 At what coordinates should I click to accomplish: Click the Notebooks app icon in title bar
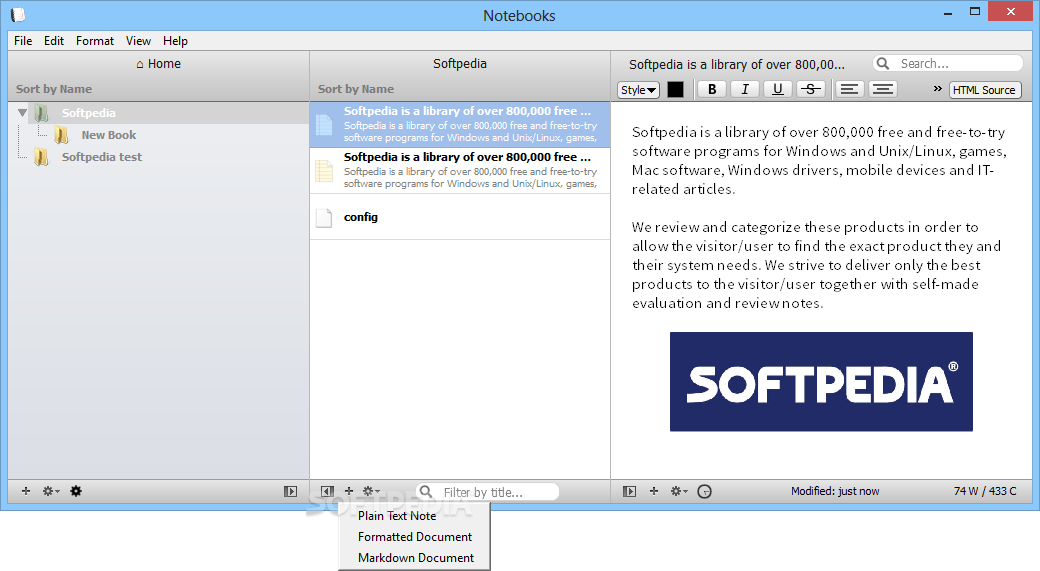click(18, 14)
